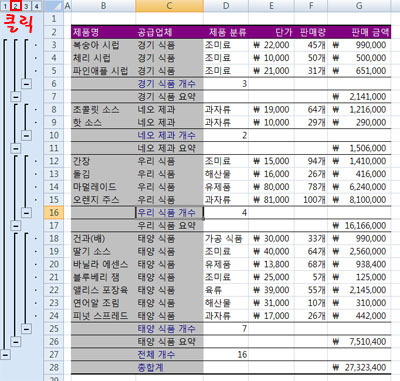Collapse the group beside row 16 우리 식품 개수

[x=27, y=213]
